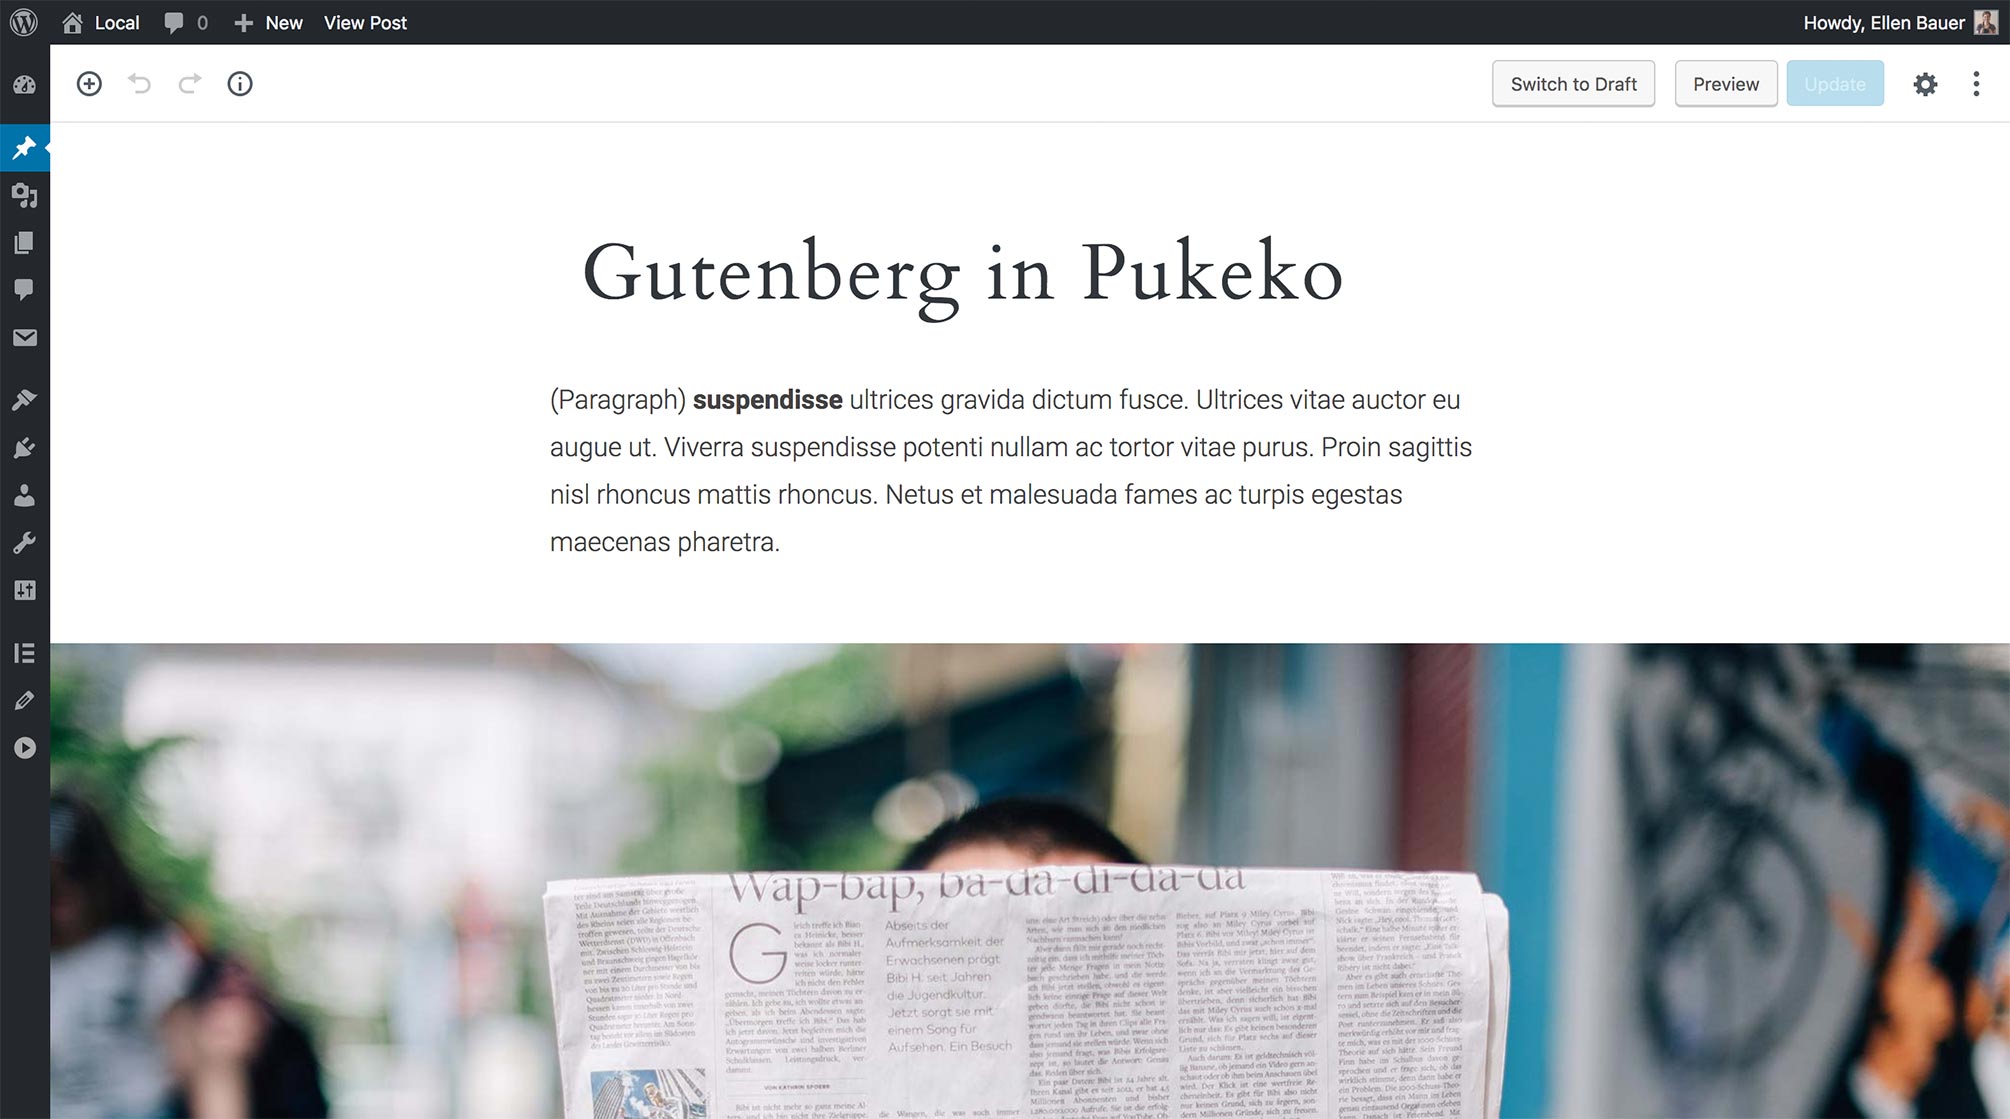Click the Plugins icon in sidebar
This screenshot has width=2010, height=1119.
click(23, 448)
